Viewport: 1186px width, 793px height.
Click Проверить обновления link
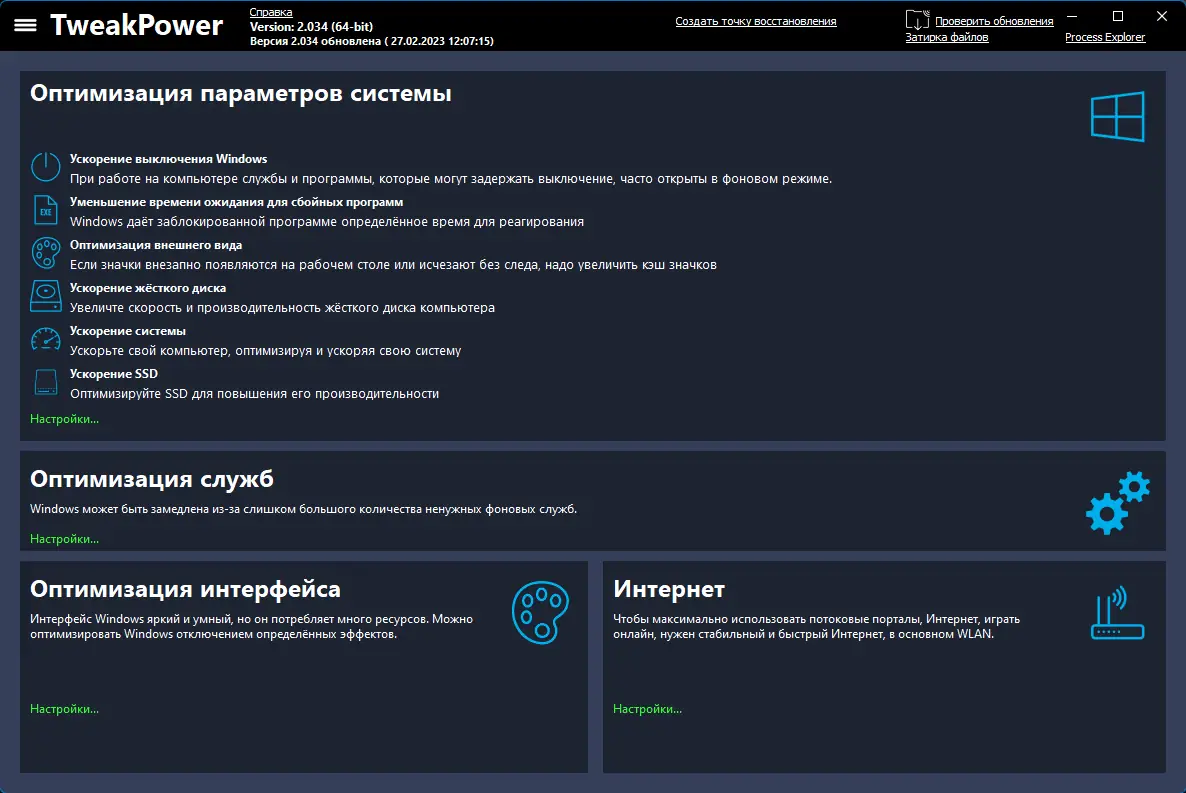click(x=994, y=21)
